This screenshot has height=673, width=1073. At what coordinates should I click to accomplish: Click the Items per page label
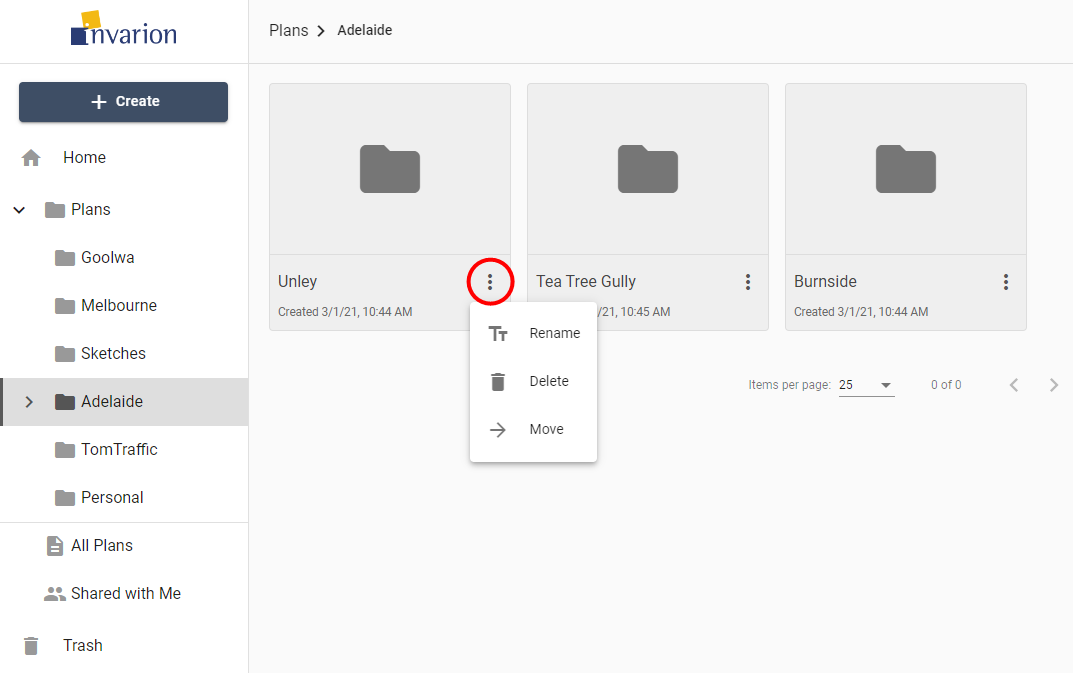coord(789,385)
